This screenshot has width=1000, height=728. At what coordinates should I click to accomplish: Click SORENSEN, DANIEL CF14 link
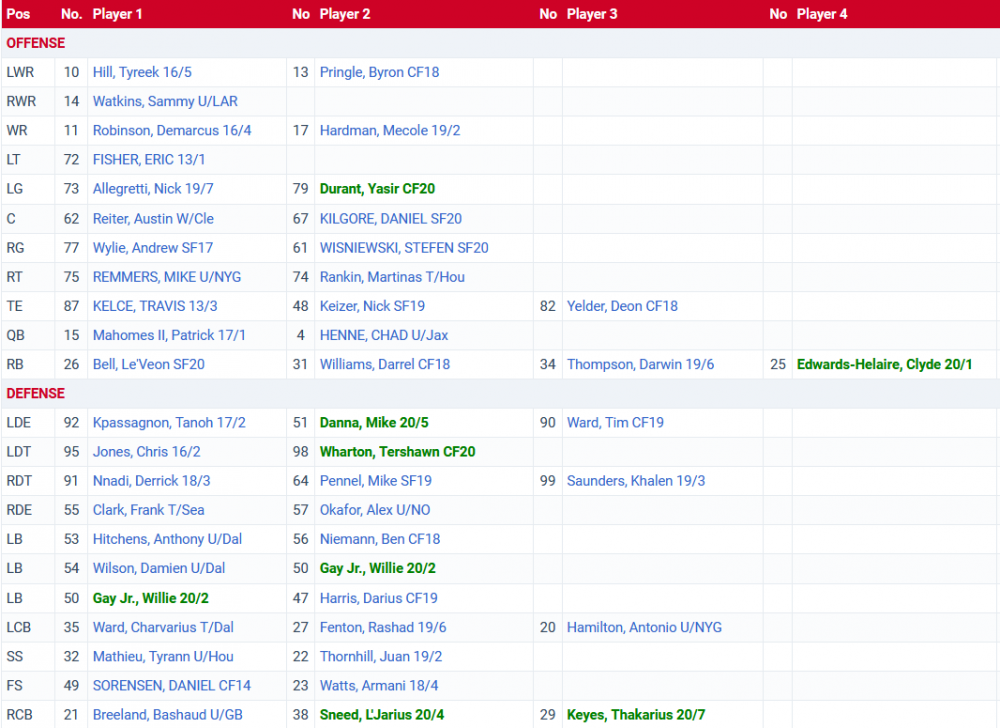(172, 686)
